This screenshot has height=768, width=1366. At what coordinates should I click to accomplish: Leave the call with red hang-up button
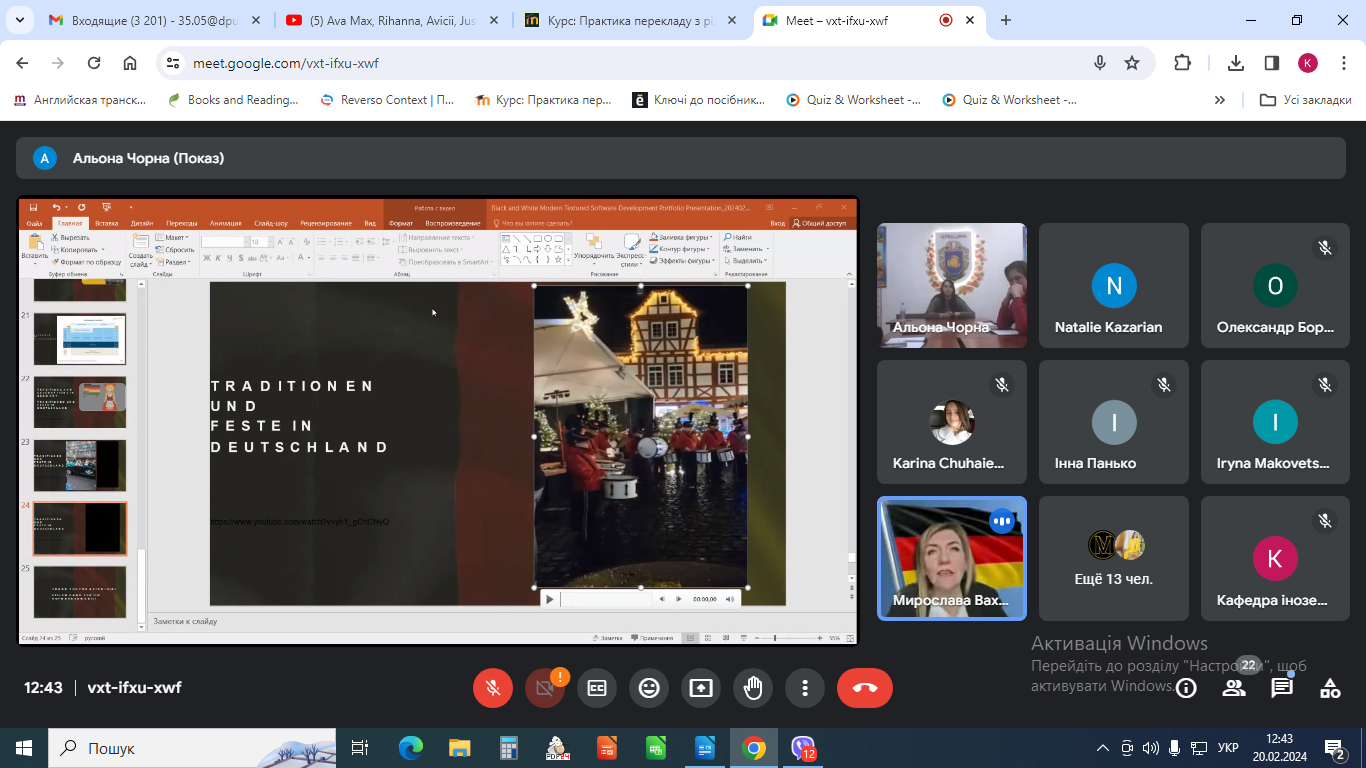pyautogui.click(x=865, y=688)
